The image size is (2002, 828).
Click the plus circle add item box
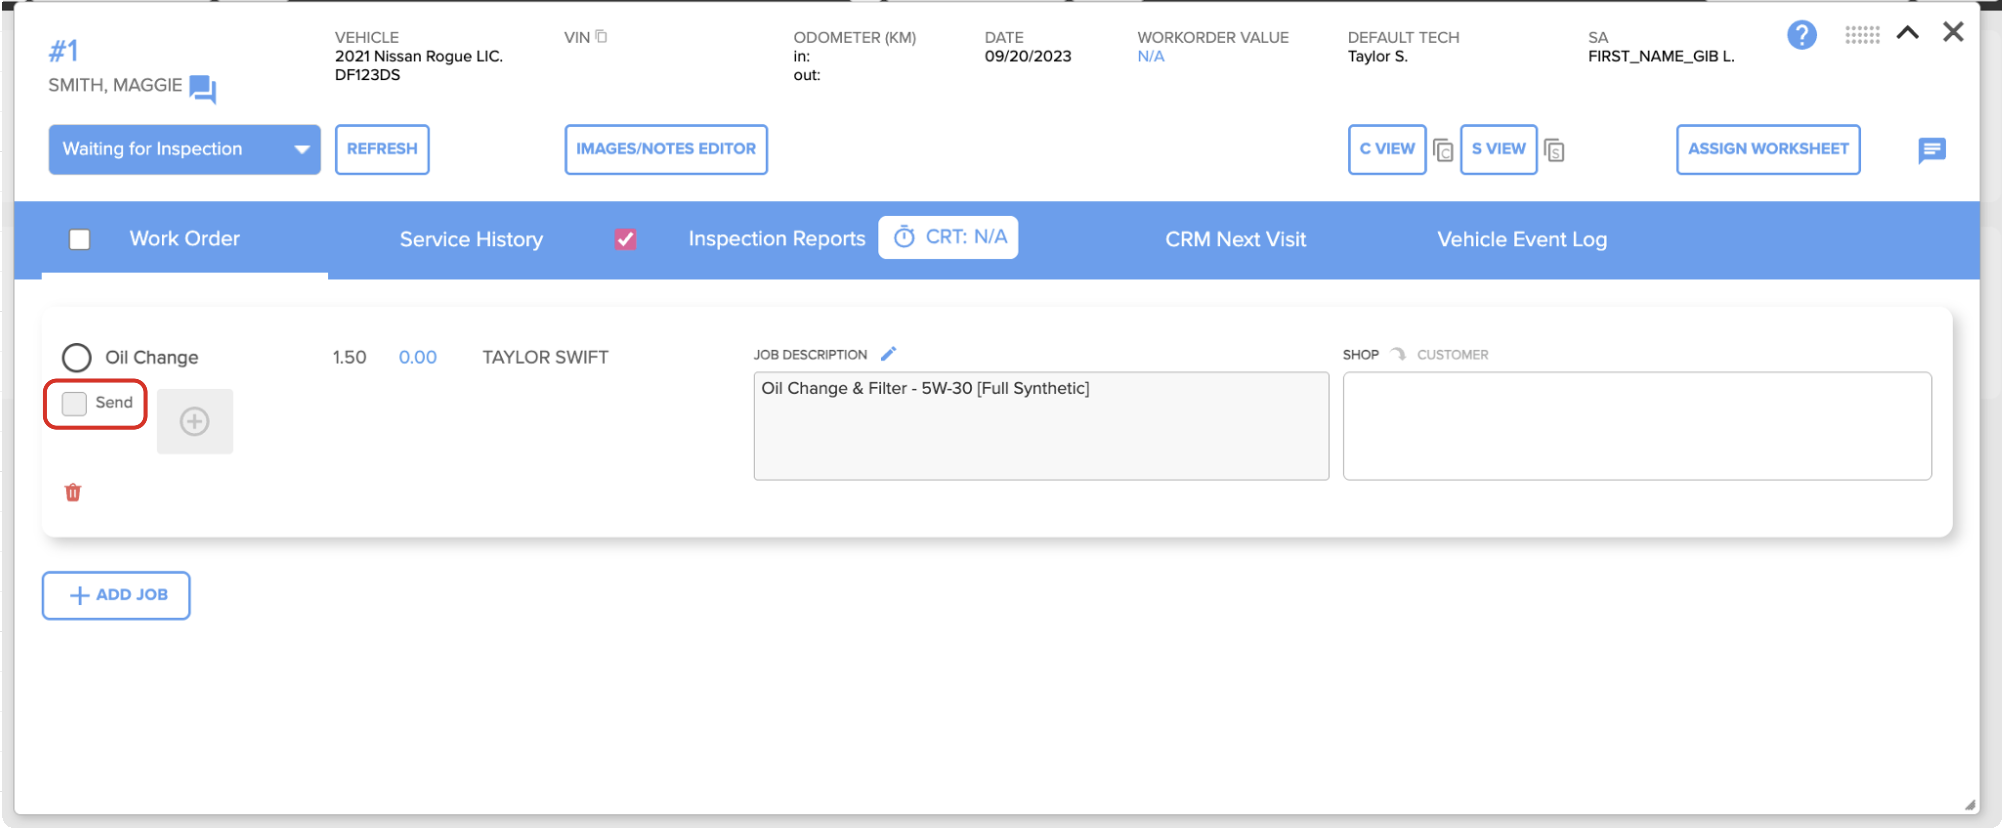click(x=195, y=421)
